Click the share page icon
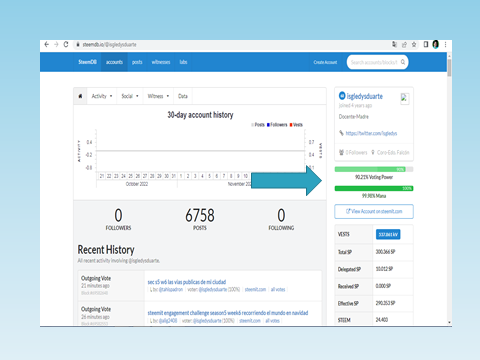This screenshot has height=360, width=480. pyautogui.click(x=404, y=44)
